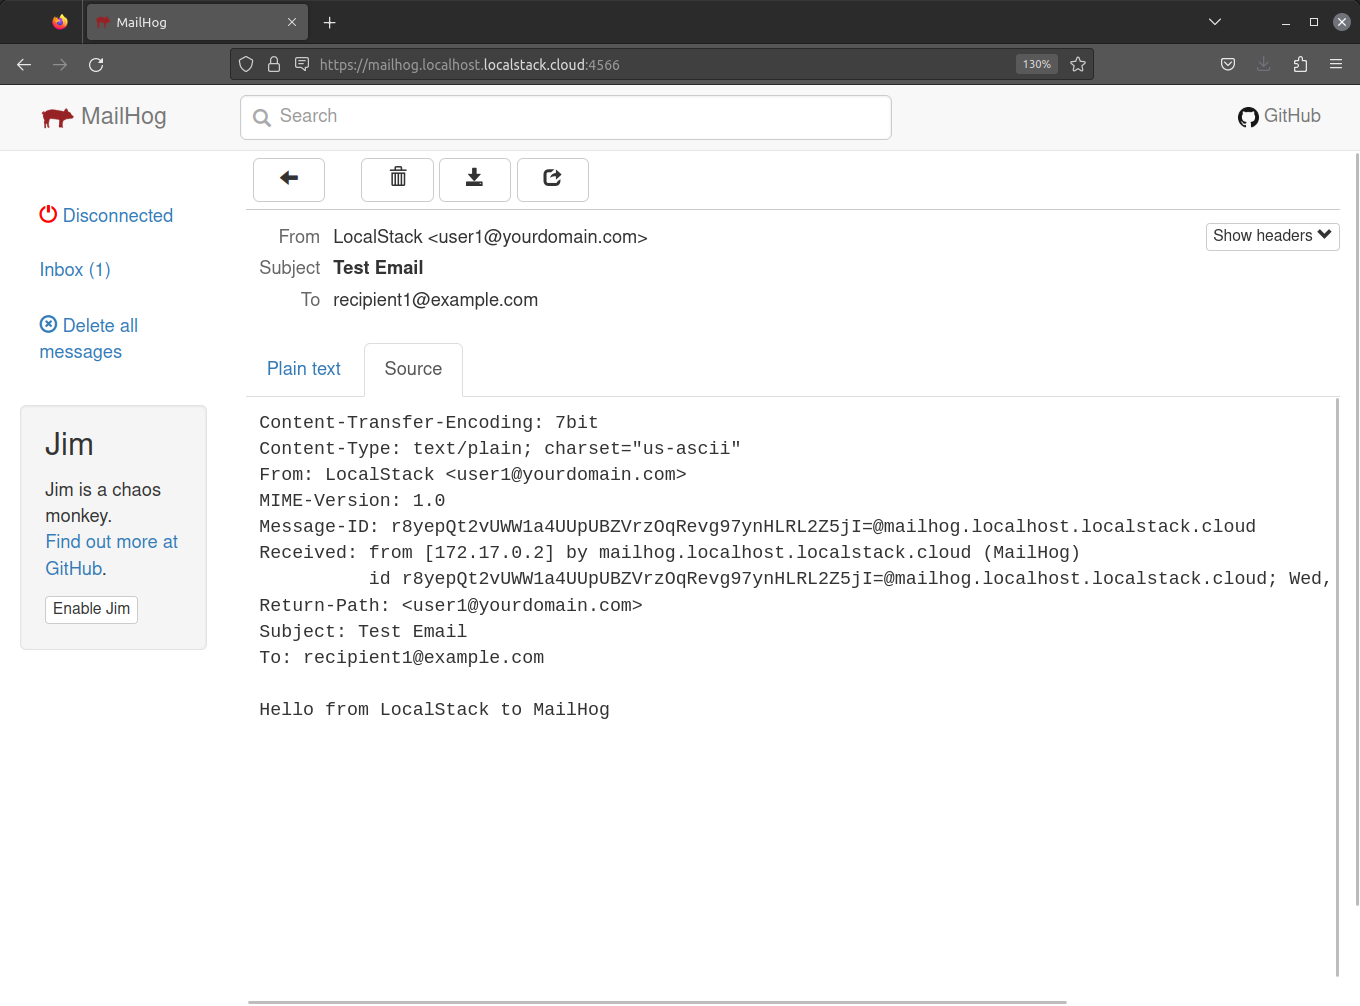Release message using the share arrow icon

coord(553,180)
